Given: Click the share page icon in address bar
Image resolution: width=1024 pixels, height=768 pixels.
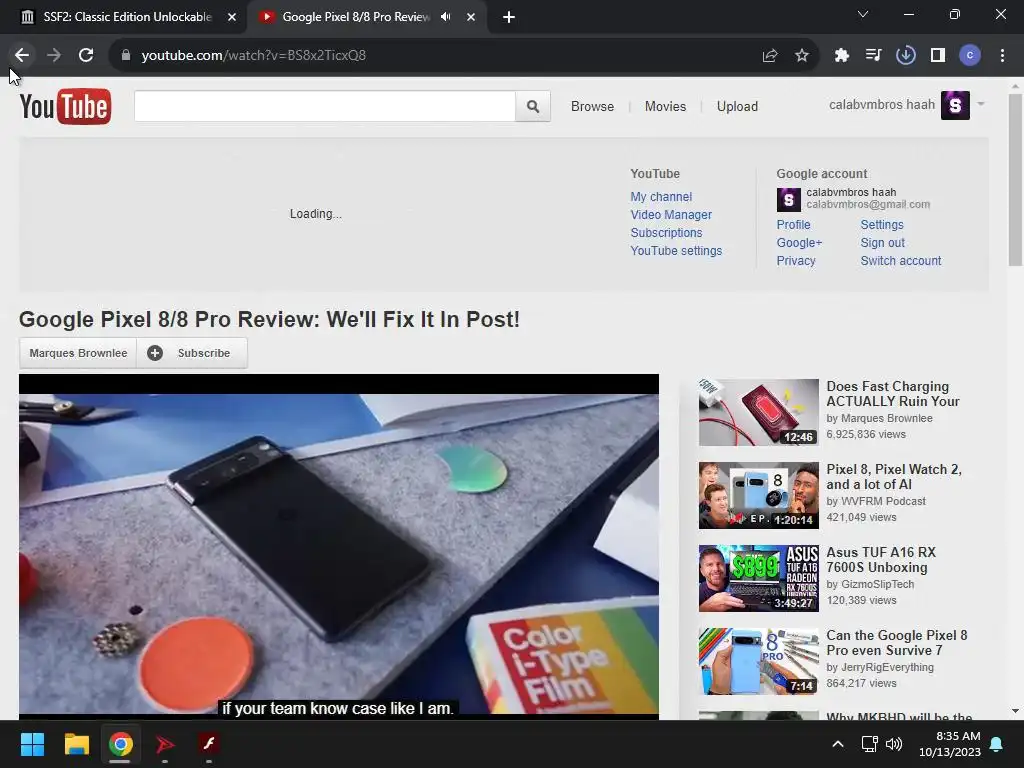Looking at the screenshot, I should (x=770, y=56).
